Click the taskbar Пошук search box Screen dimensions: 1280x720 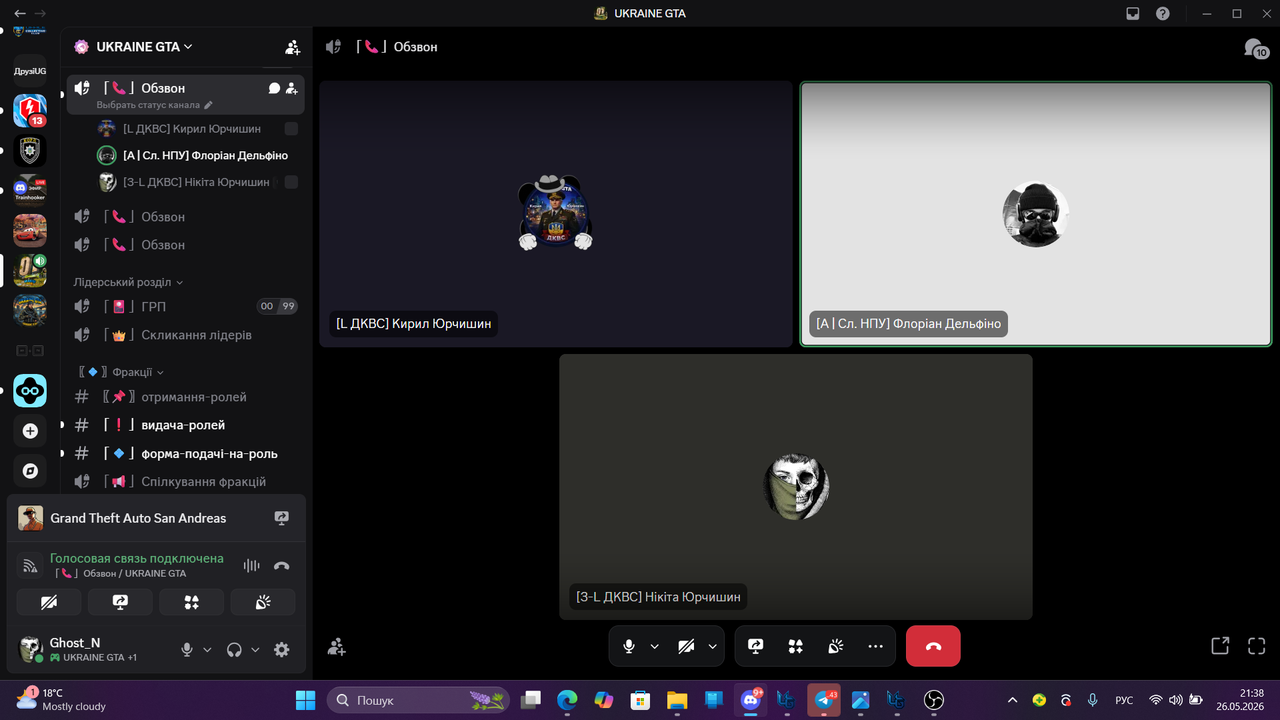click(x=418, y=700)
